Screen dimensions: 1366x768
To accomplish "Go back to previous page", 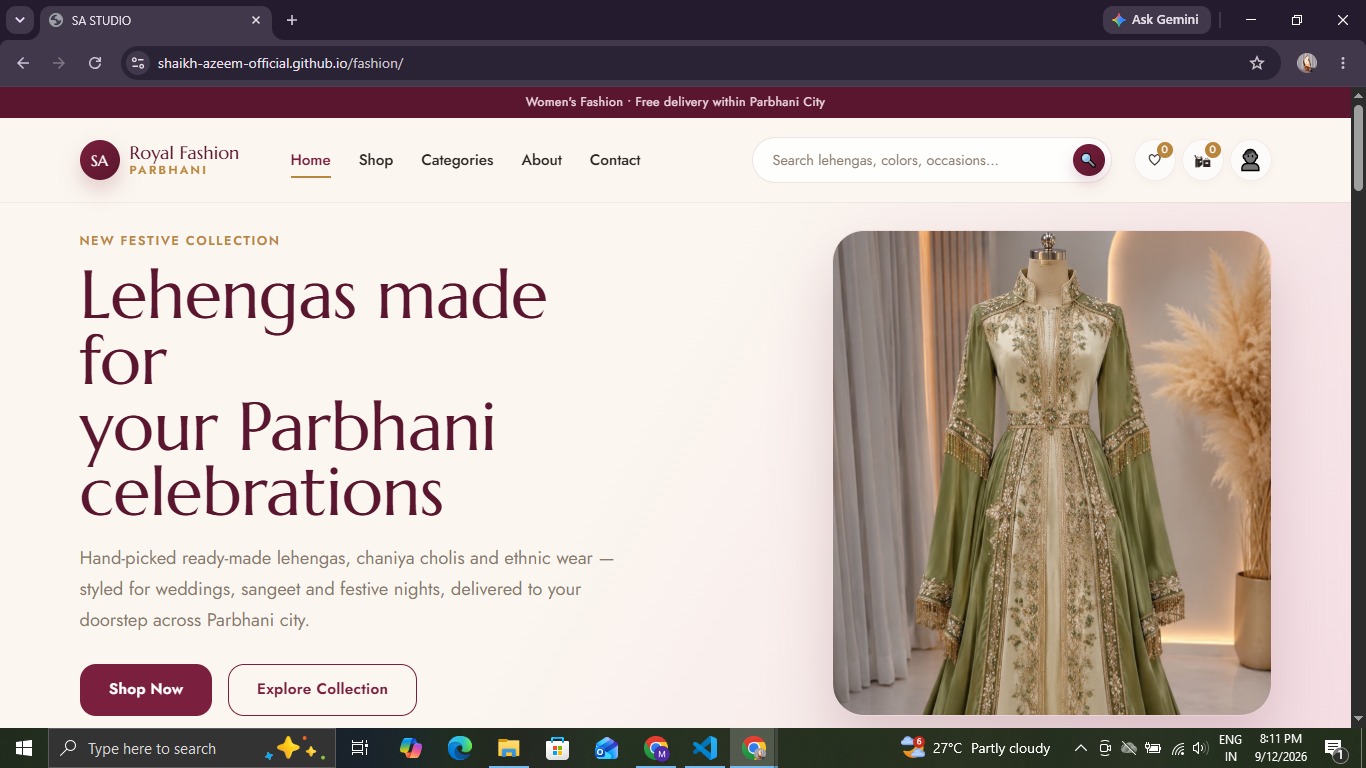I will click(23, 63).
